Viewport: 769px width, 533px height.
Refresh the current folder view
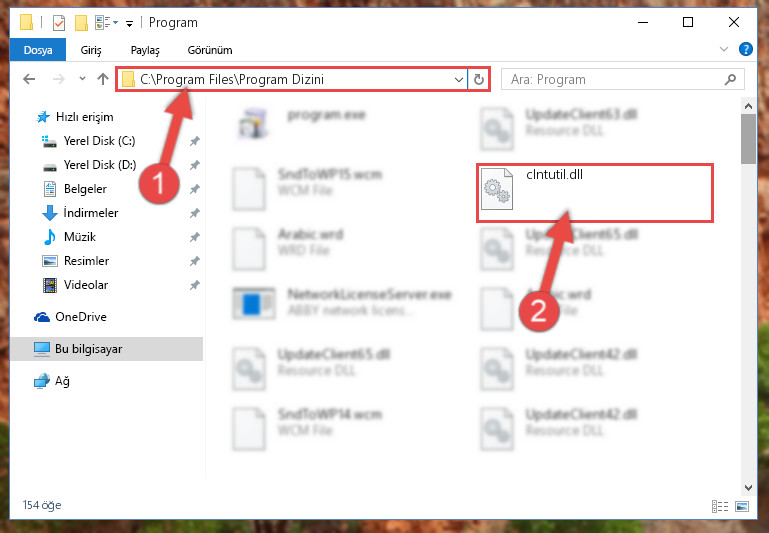(x=479, y=79)
